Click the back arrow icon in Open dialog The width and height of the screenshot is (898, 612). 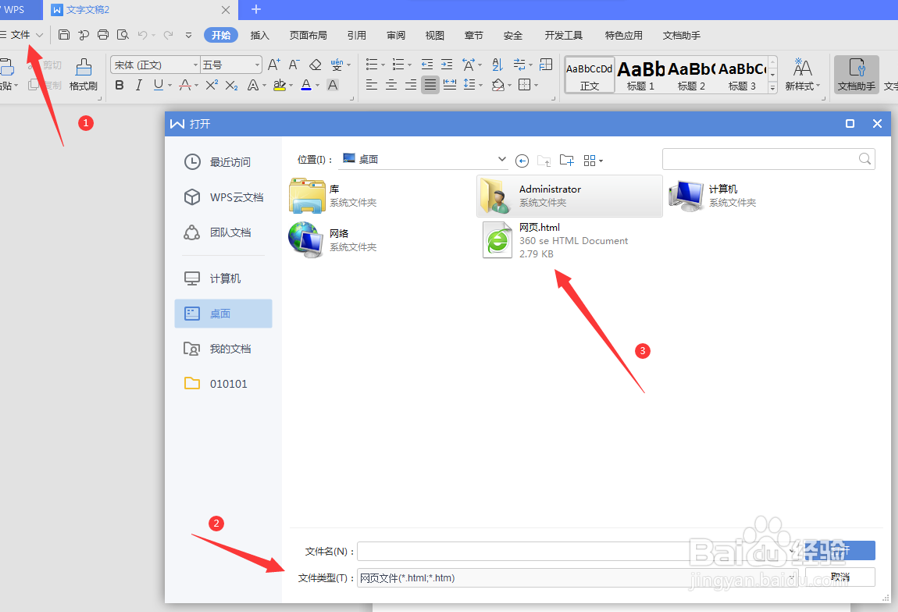coord(522,161)
